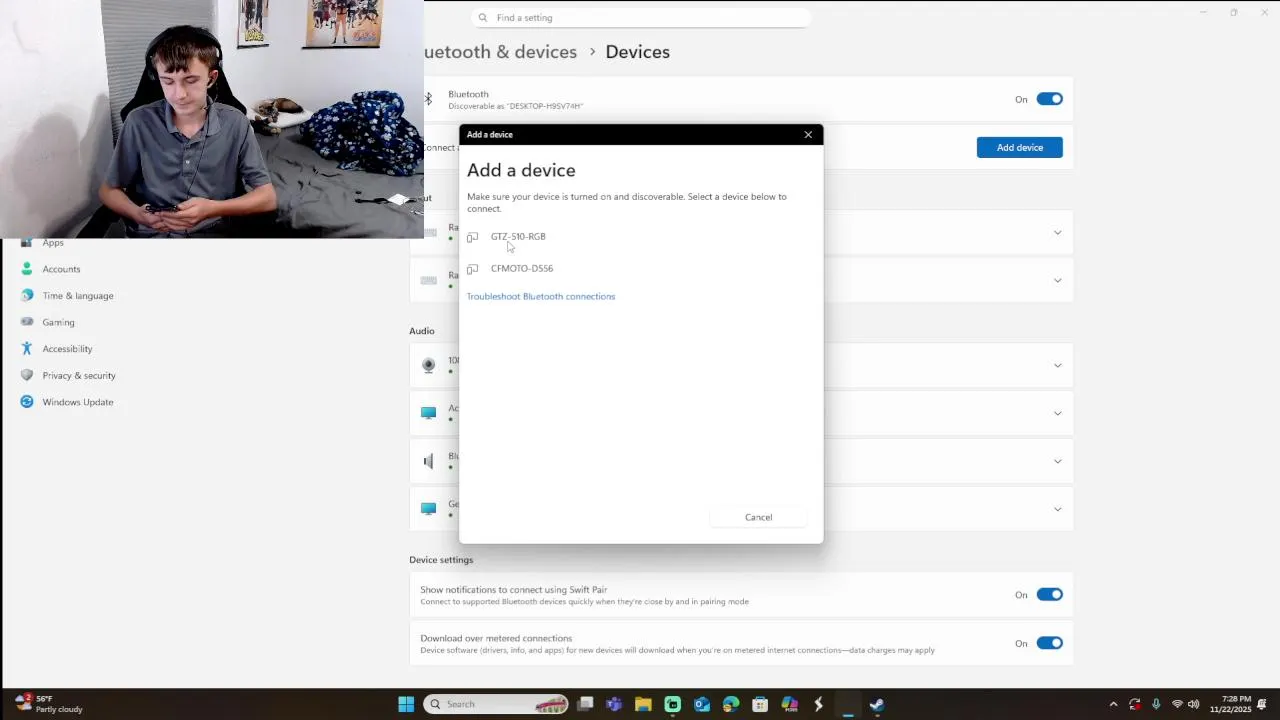The height and width of the screenshot is (720, 1280).
Task: Launch Microsoft Edge from the taskbar
Action: tap(731, 704)
